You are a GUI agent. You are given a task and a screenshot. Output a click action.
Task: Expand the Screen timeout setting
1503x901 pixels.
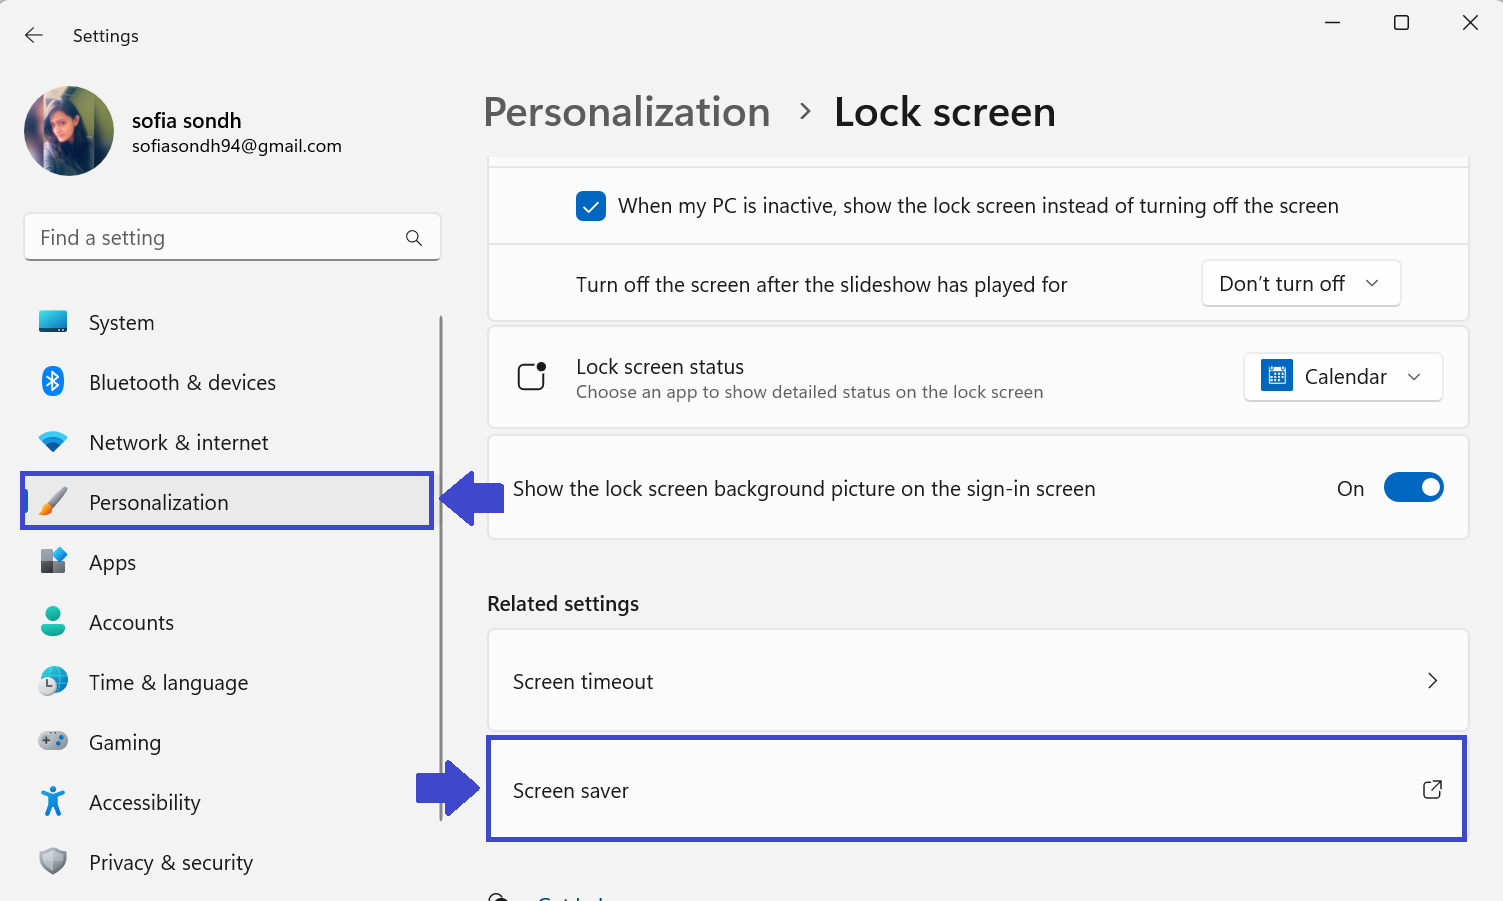click(x=977, y=681)
